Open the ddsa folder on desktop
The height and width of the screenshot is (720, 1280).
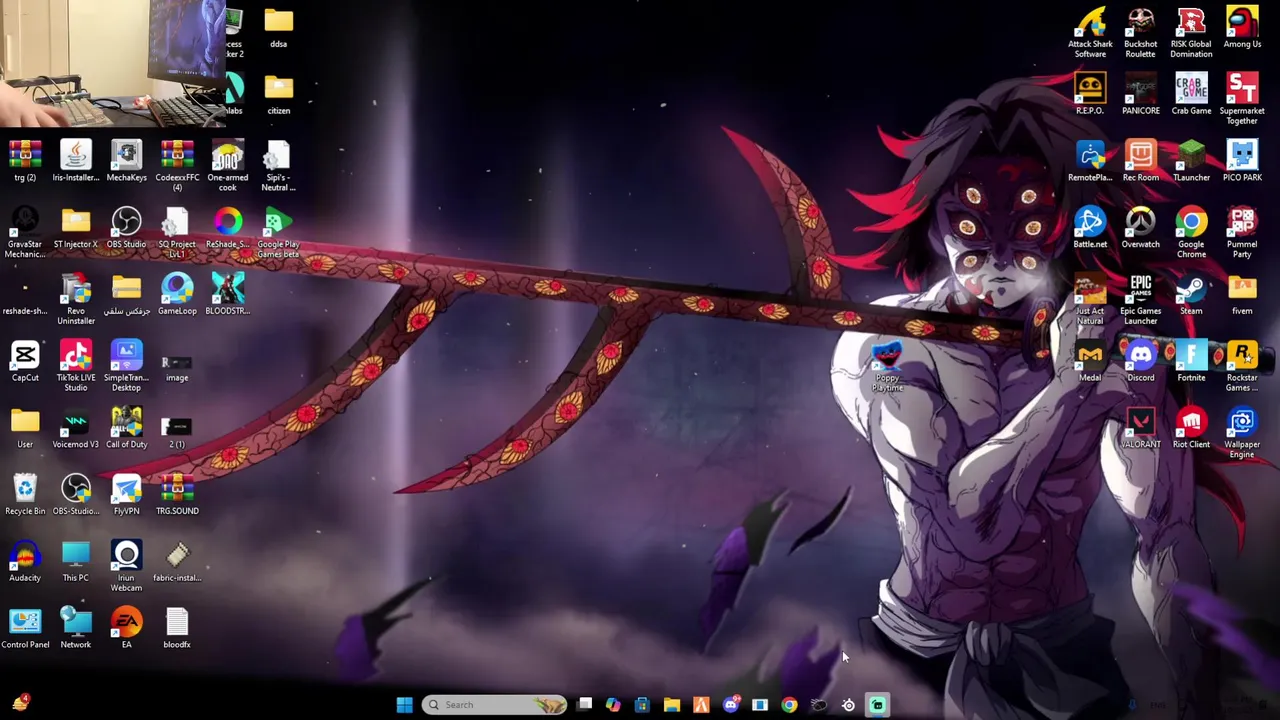tap(279, 27)
